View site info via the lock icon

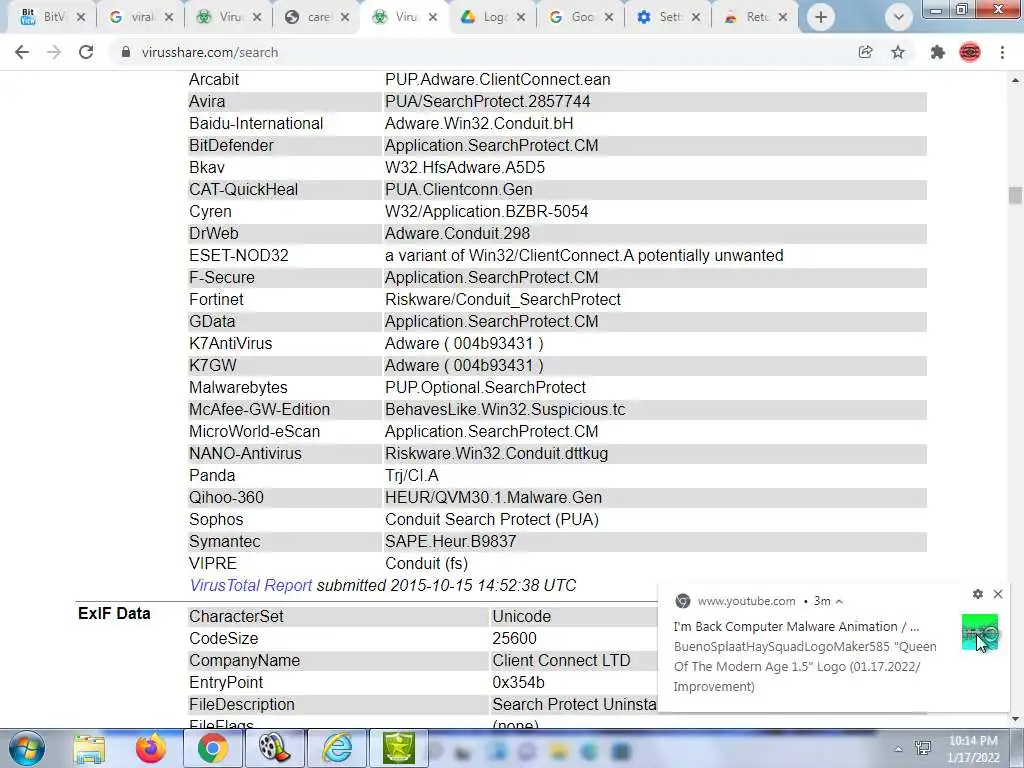(125, 52)
